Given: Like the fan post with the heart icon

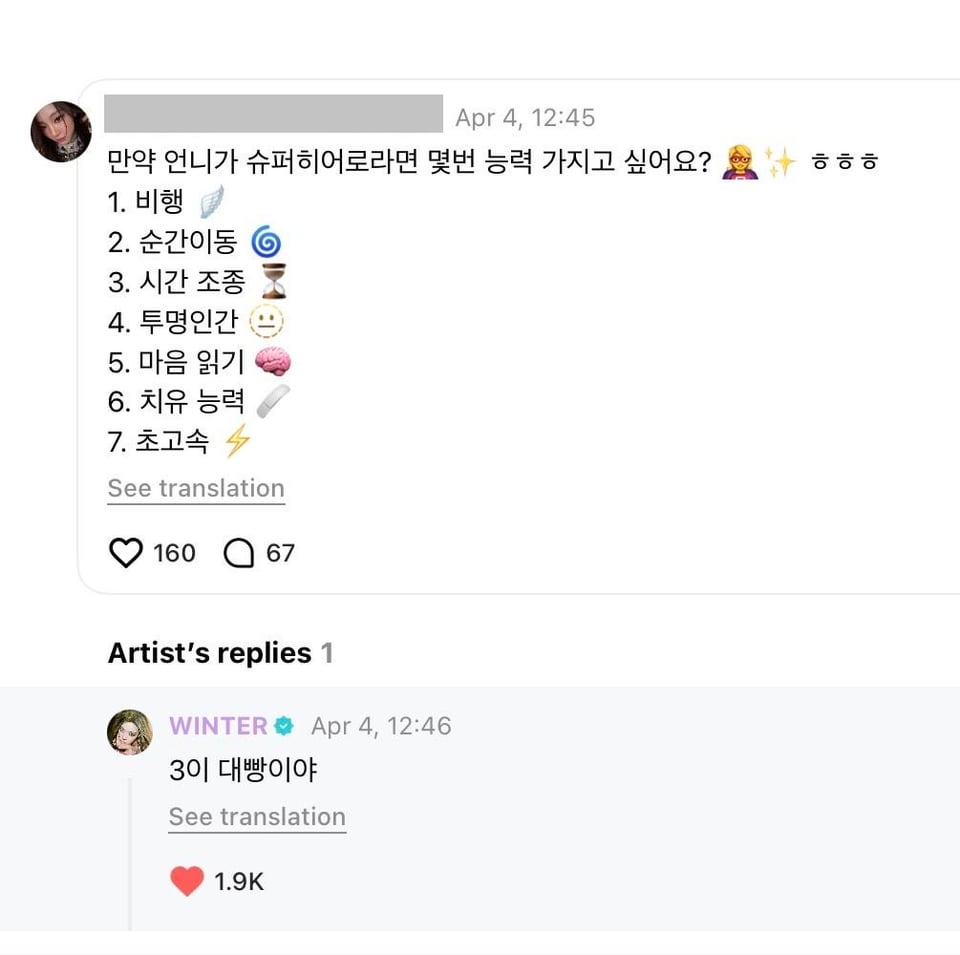Looking at the screenshot, I should click(x=125, y=553).
